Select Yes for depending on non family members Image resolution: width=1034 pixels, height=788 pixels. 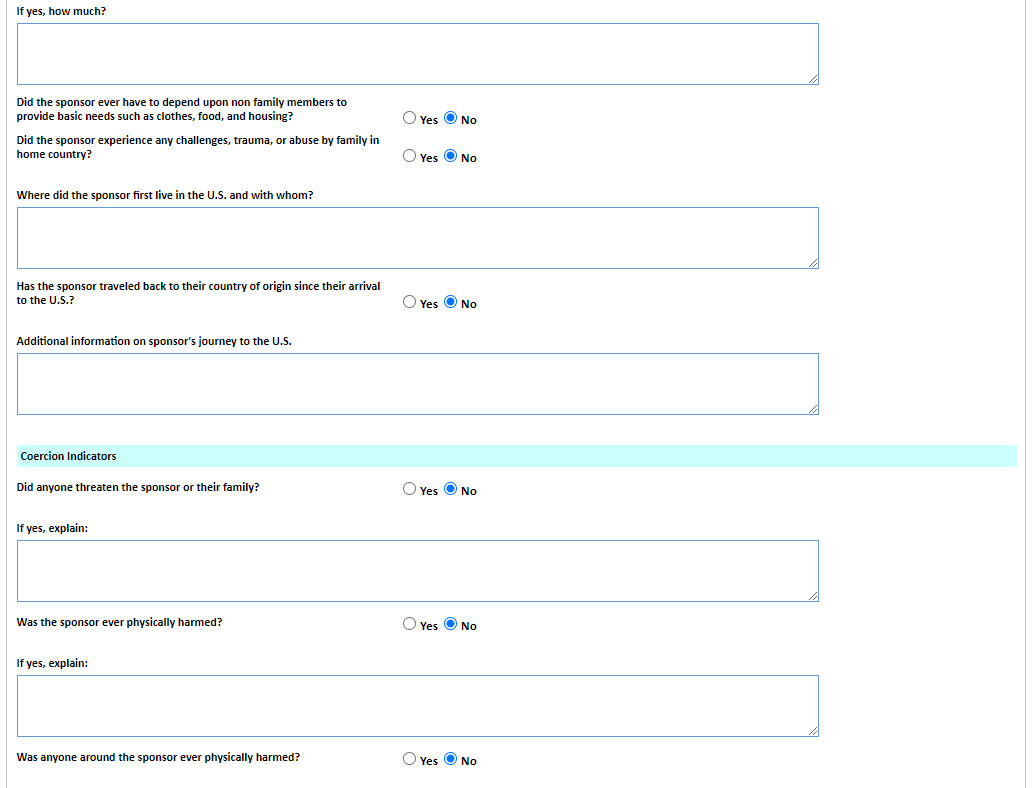pyautogui.click(x=410, y=118)
